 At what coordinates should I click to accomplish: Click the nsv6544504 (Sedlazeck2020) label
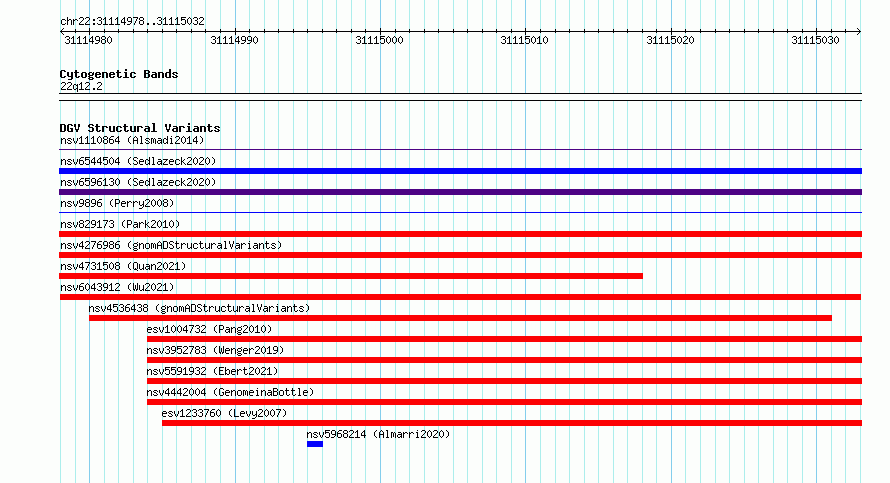click(x=138, y=161)
